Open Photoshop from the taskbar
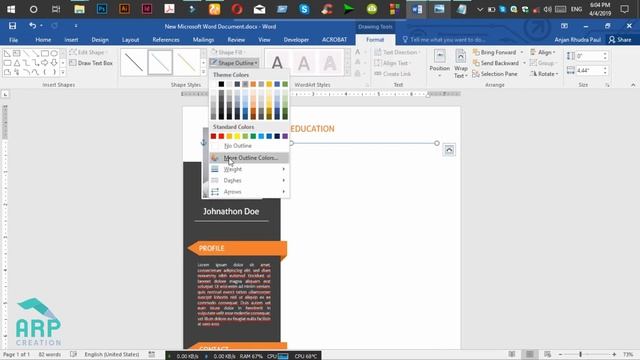Screen dimensions: 640x360 click(x=102, y=9)
